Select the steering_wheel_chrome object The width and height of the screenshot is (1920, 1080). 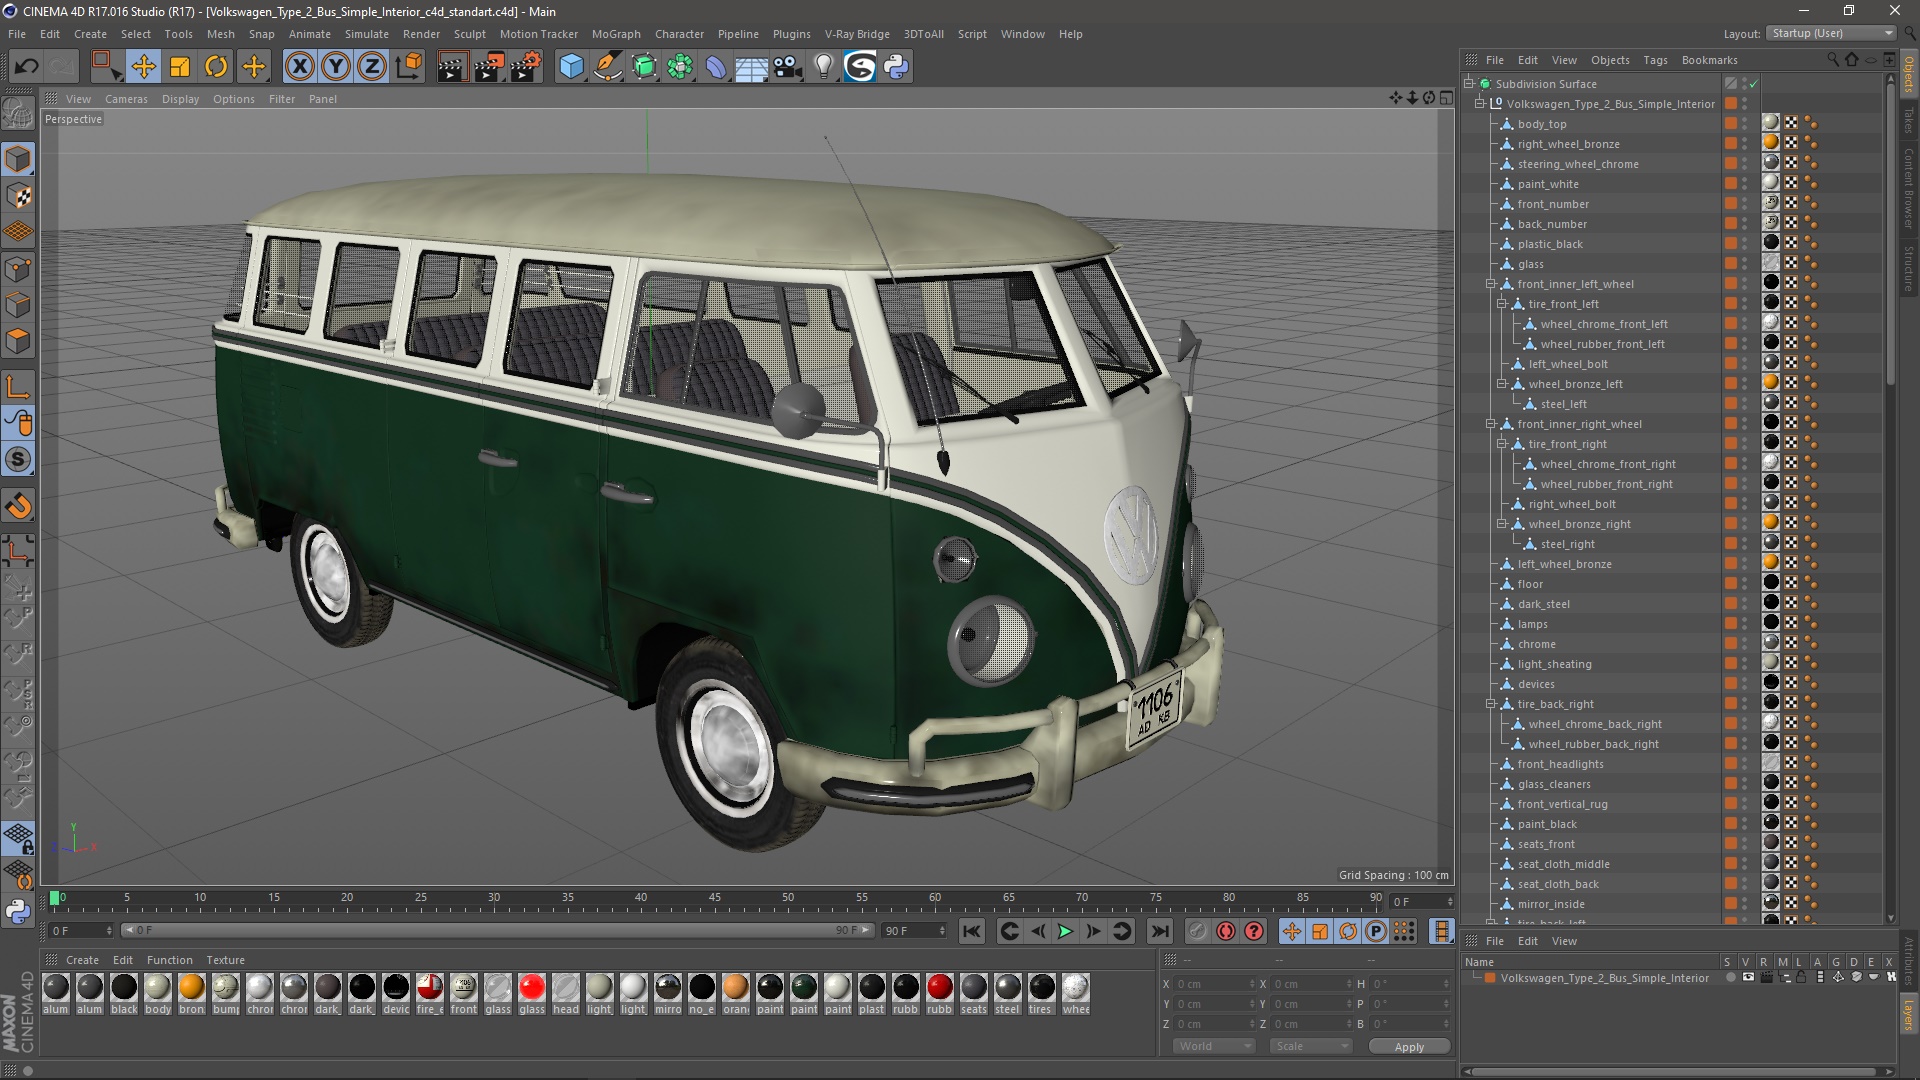tap(1578, 164)
